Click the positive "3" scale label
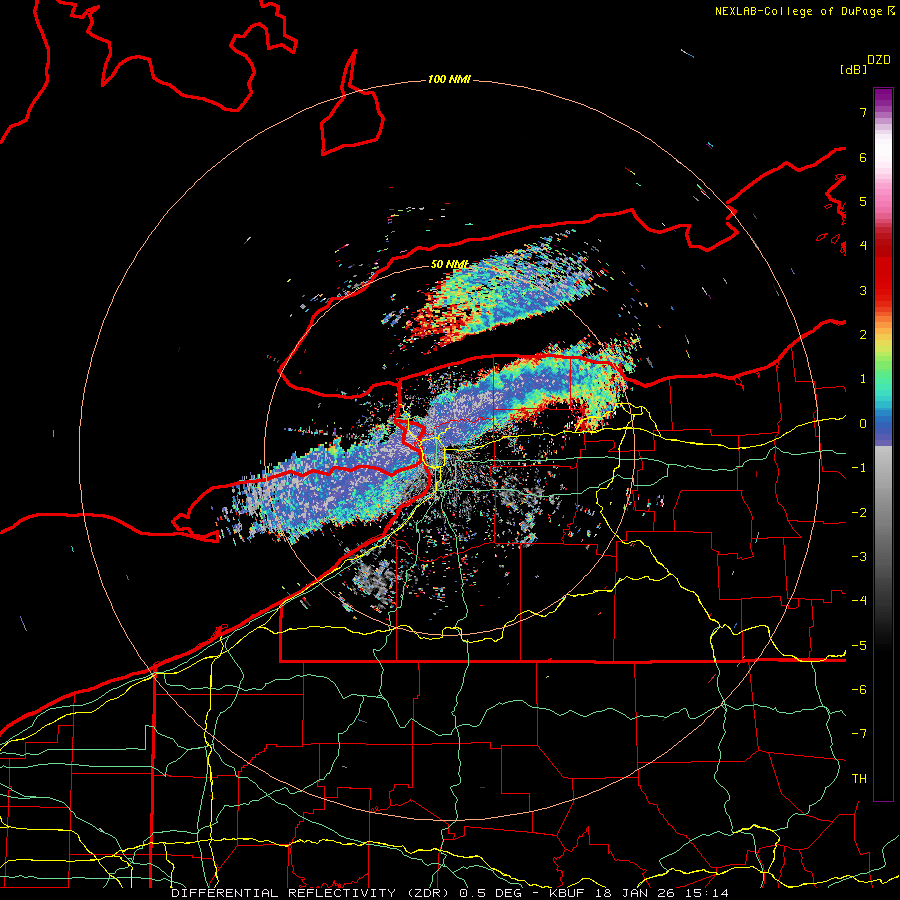The image size is (900, 900). click(863, 290)
